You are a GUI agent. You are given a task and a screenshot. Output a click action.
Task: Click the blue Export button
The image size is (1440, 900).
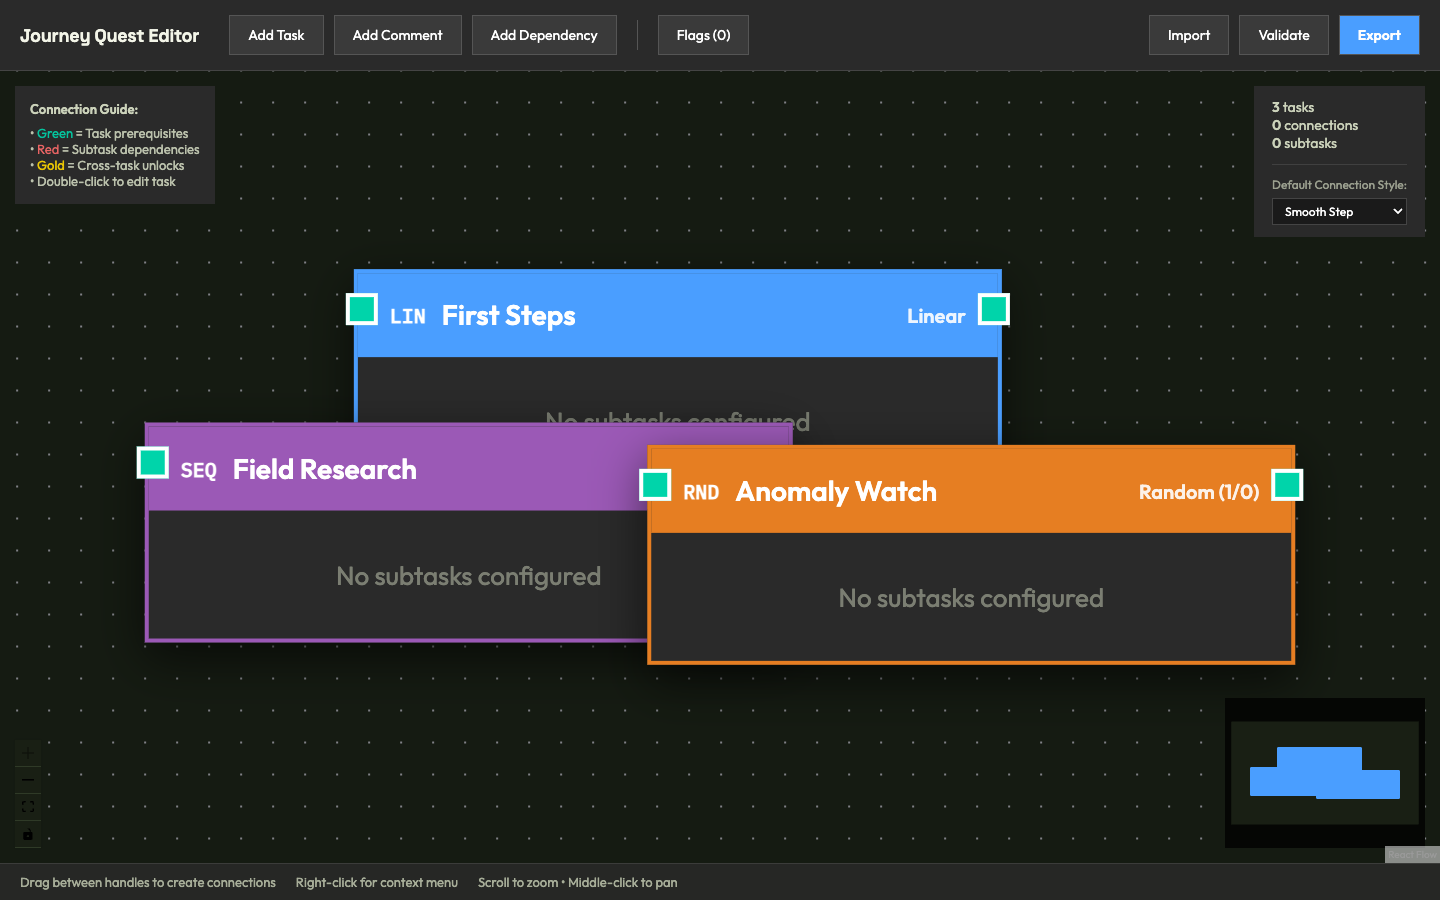(1379, 35)
